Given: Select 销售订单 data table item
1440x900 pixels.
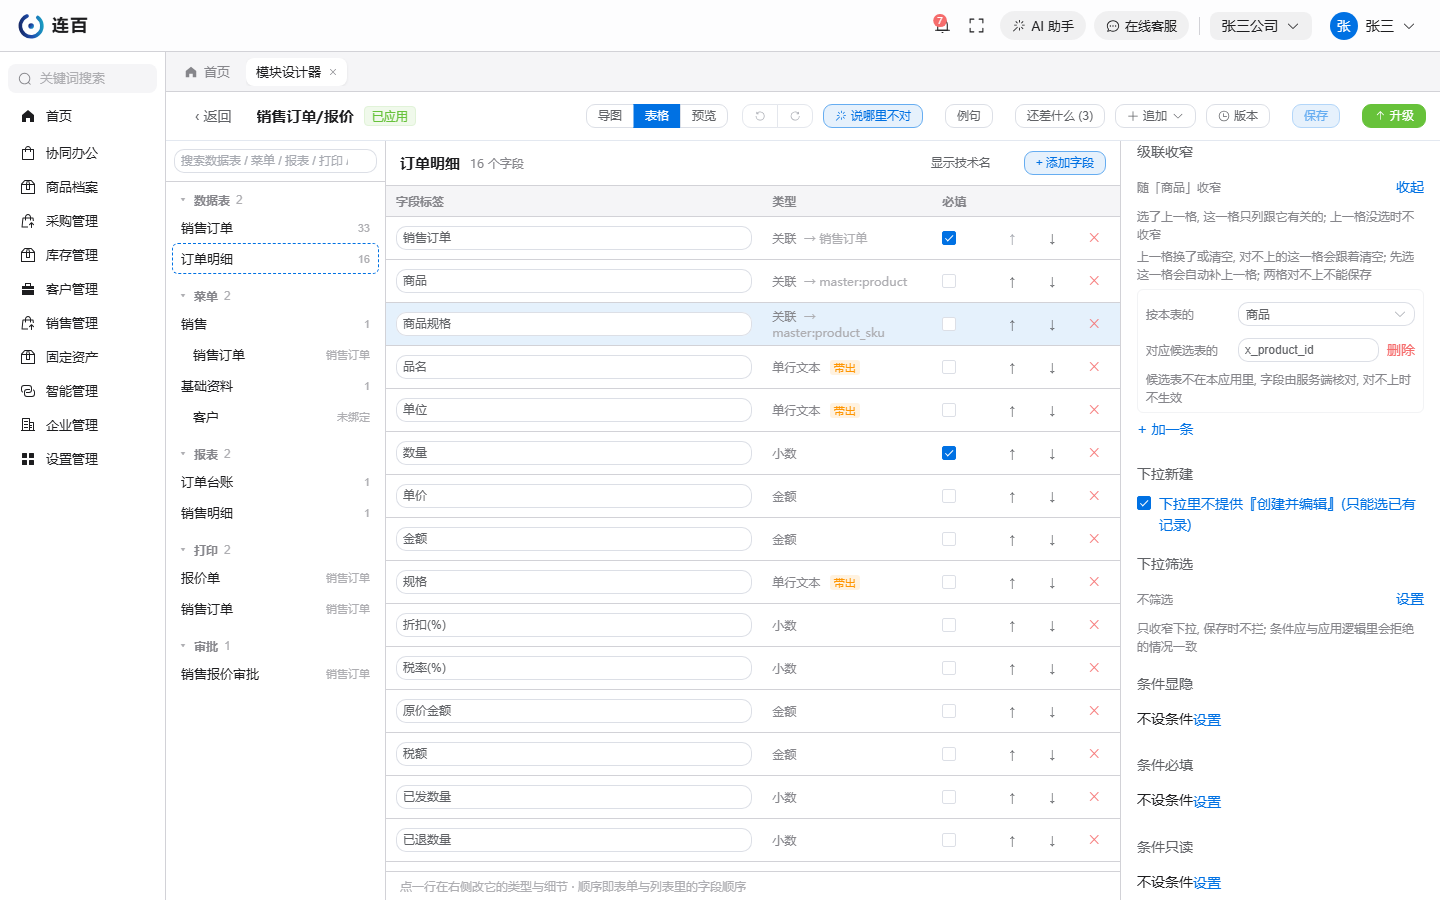Looking at the screenshot, I should [275, 228].
